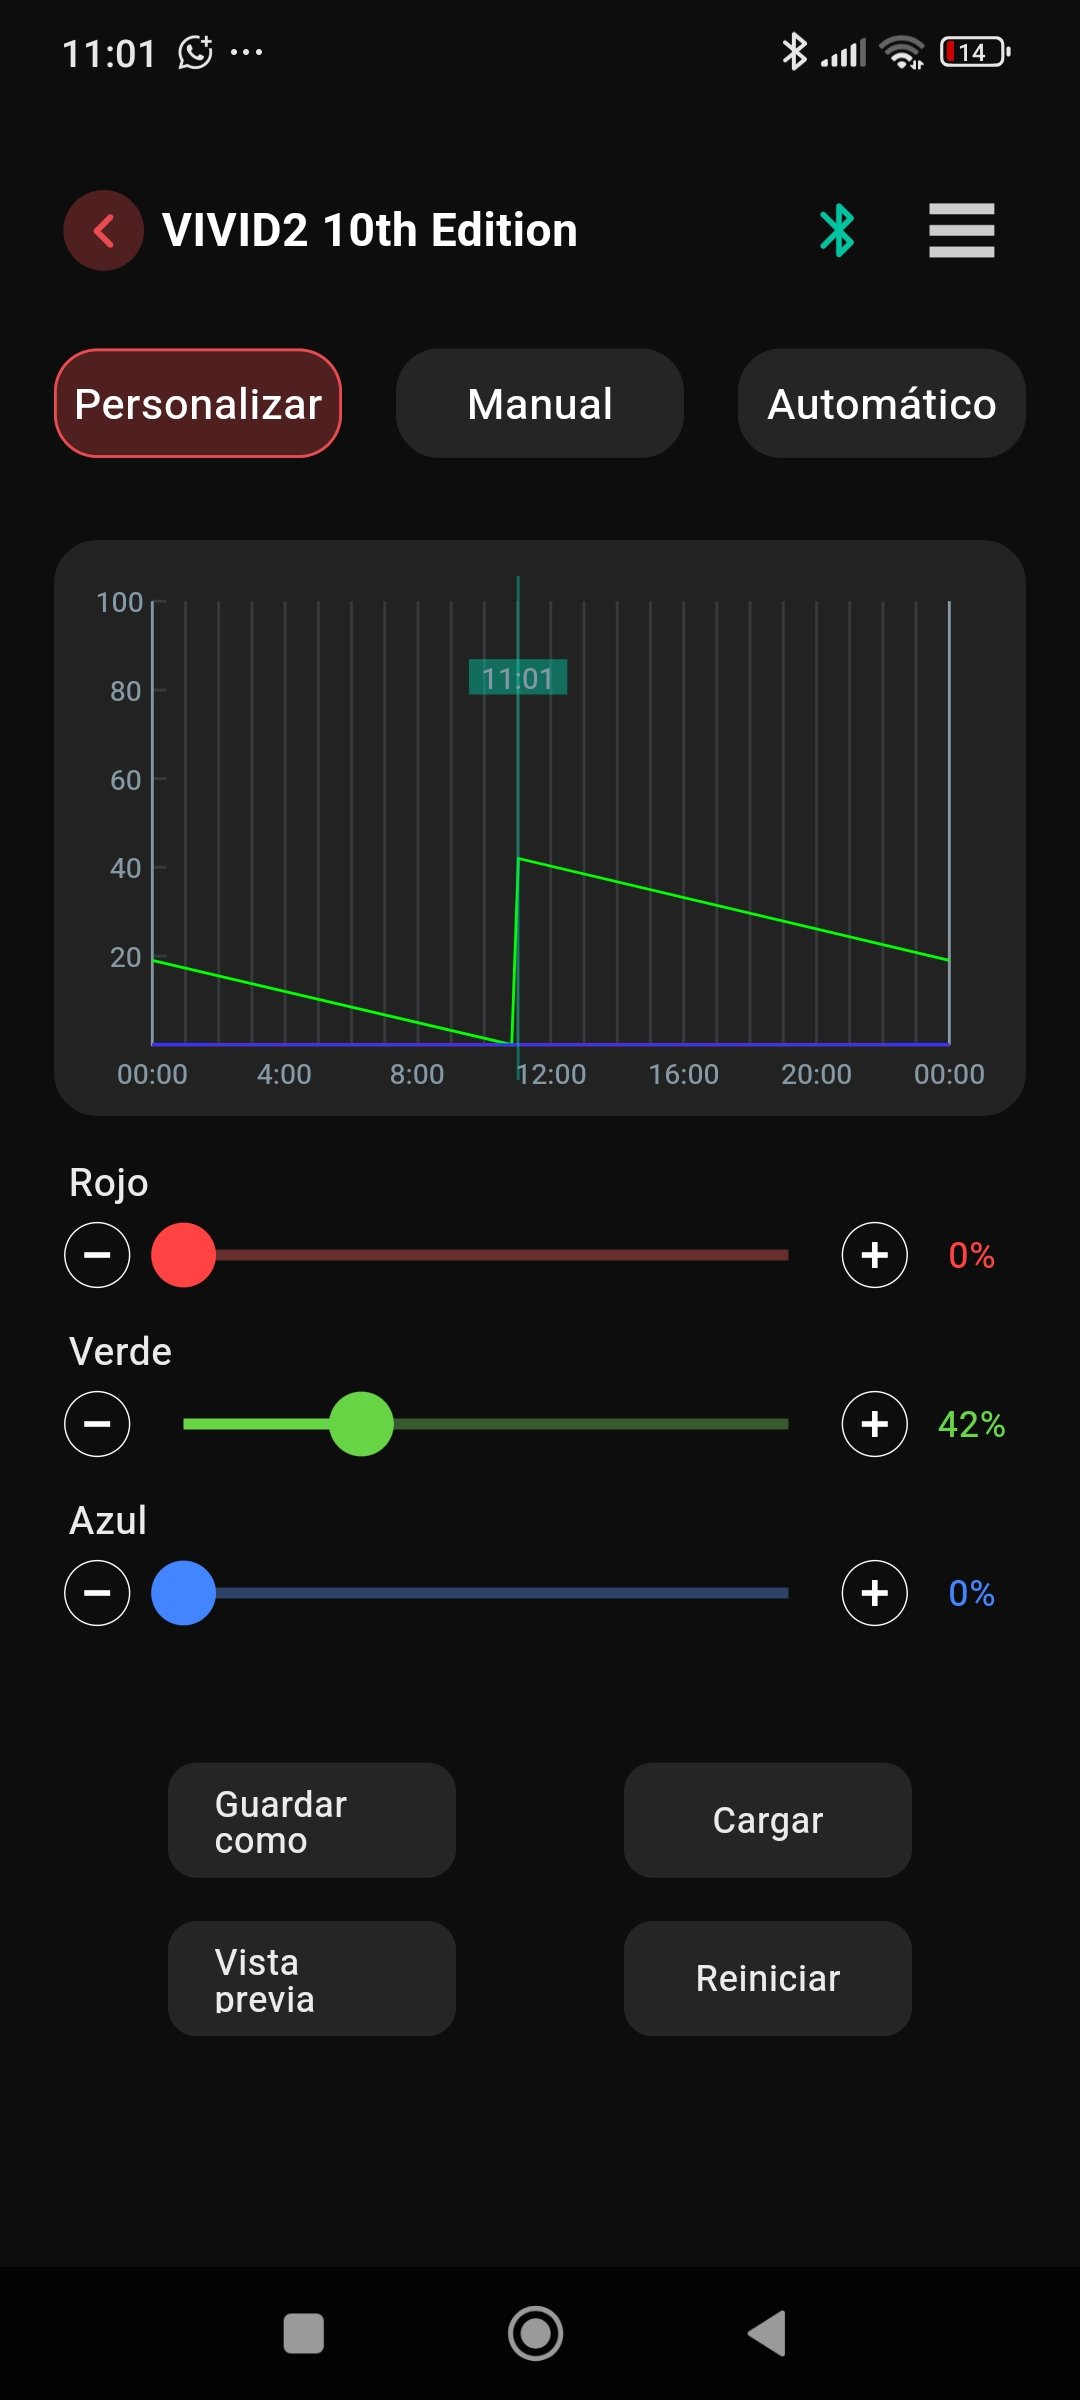This screenshot has height=2400, width=1080.
Task: Tap the red back arrow button
Action: 103,231
